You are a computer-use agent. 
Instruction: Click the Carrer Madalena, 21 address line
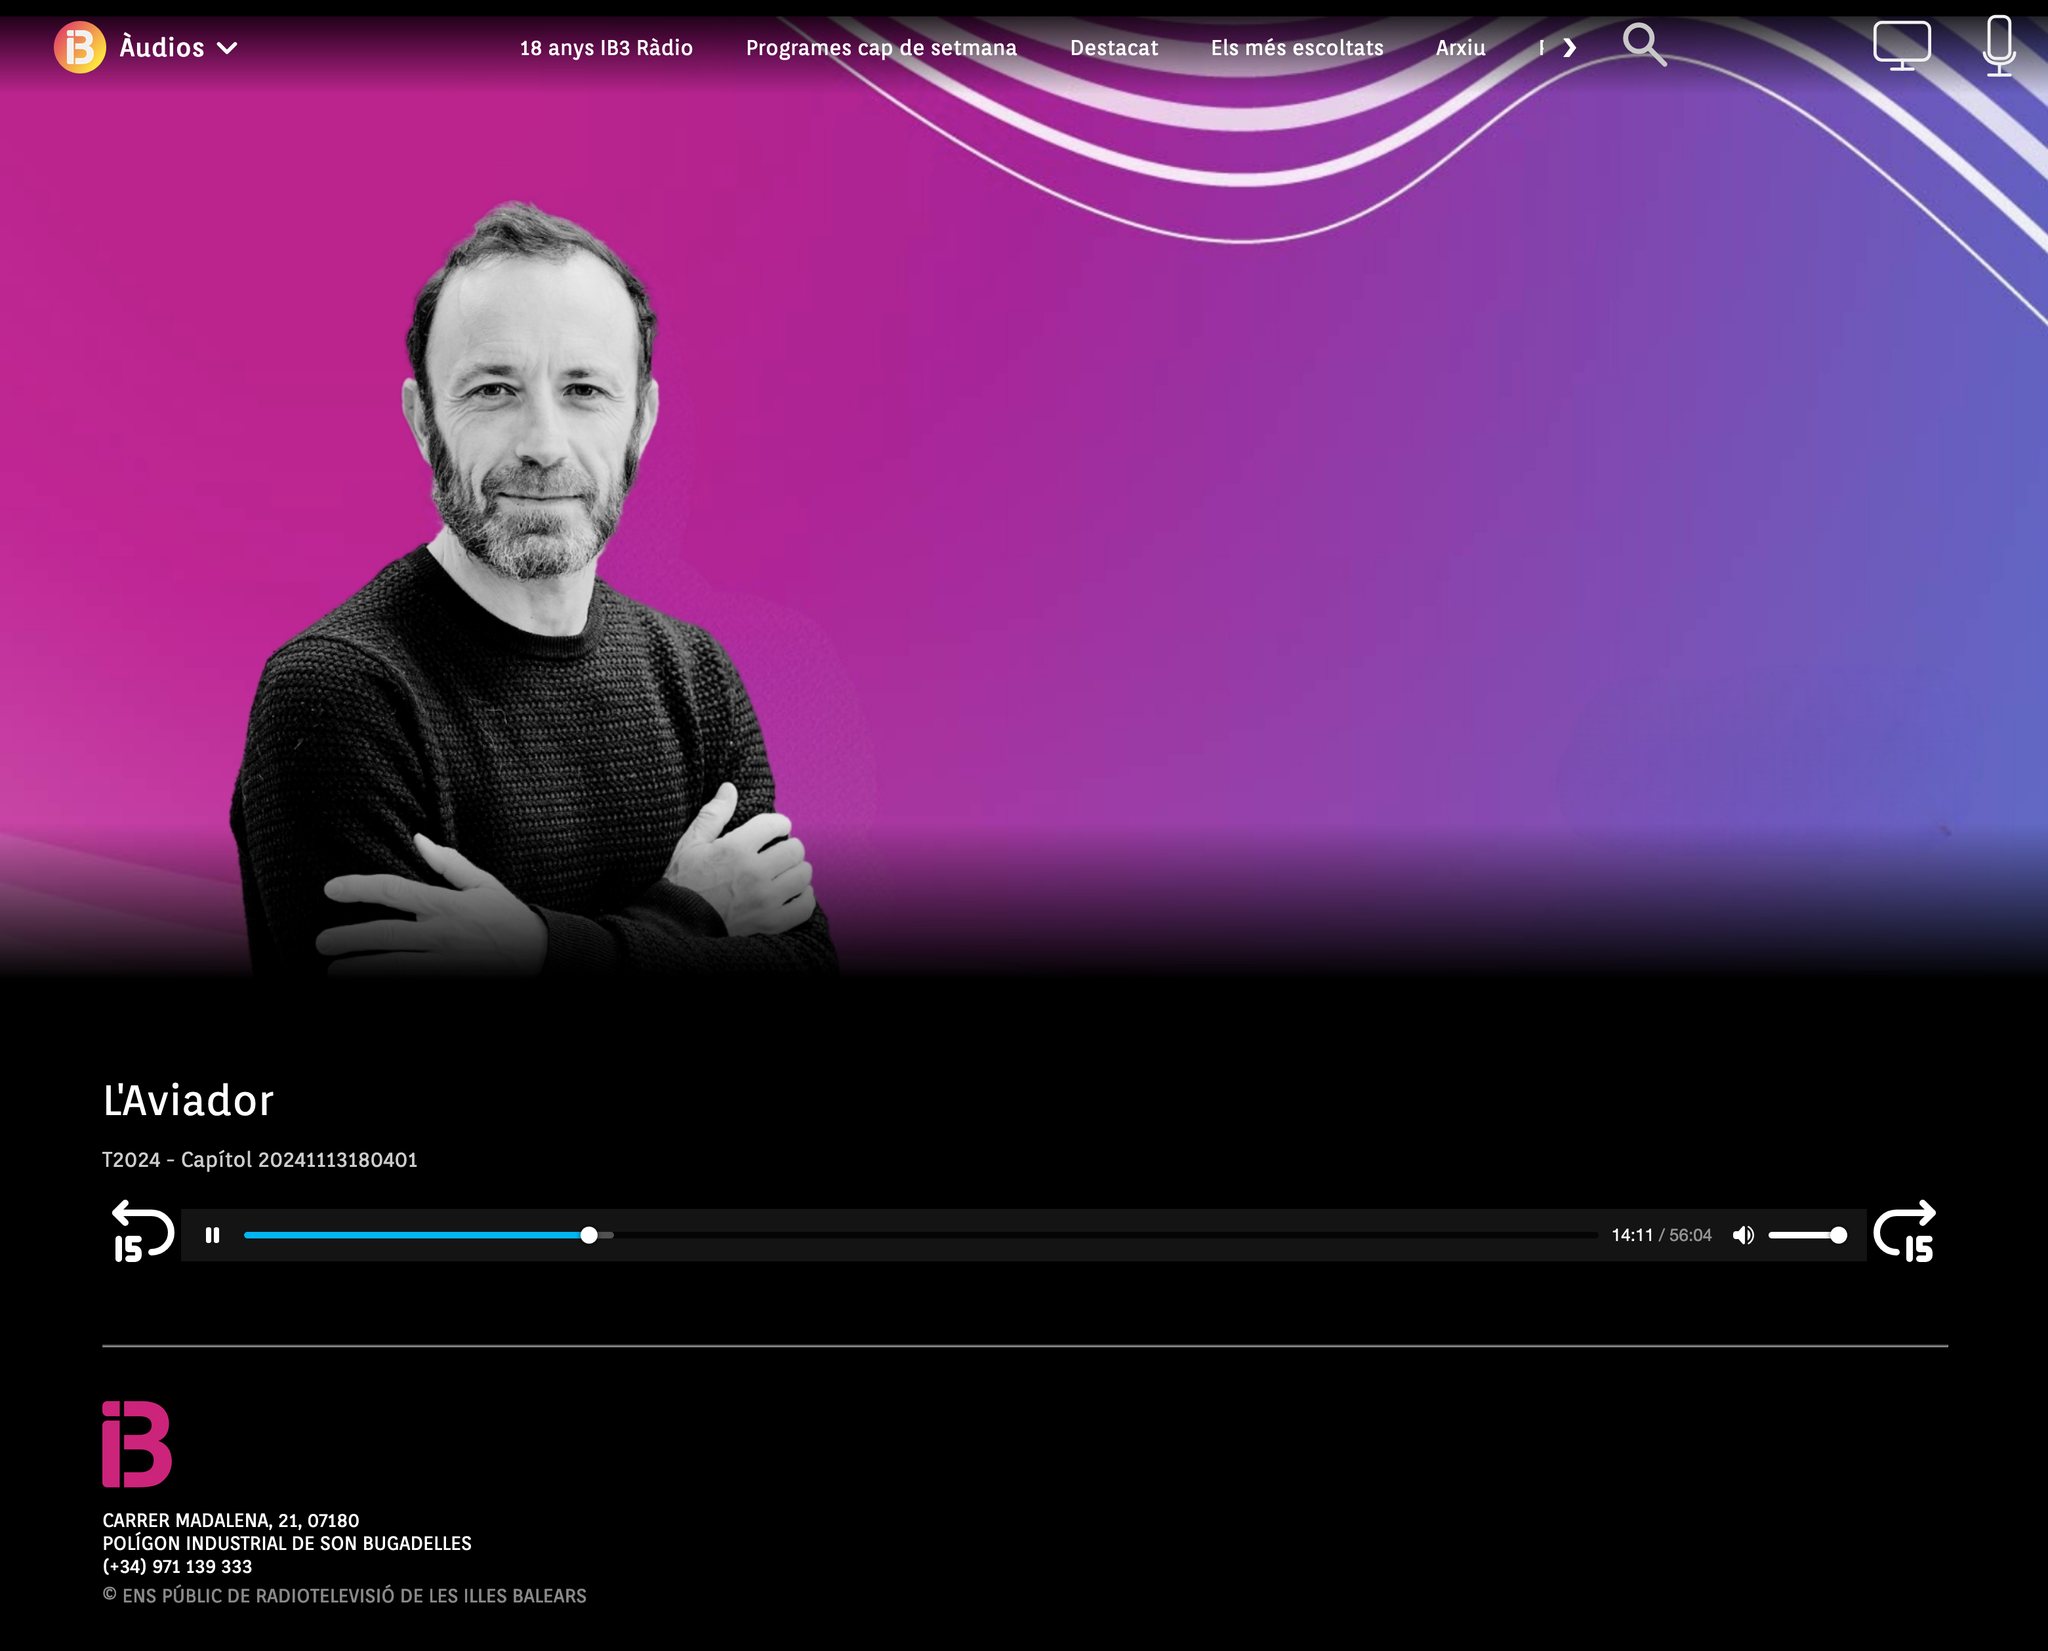coord(231,1520)
